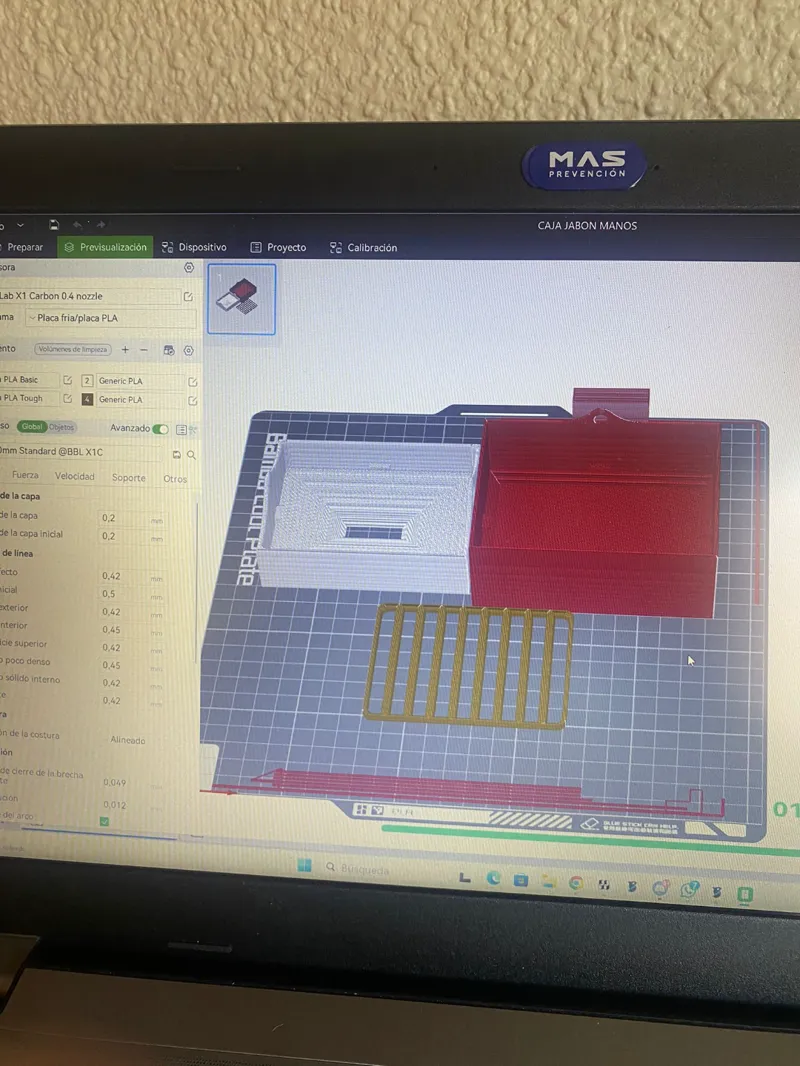Open the Proyecto tab
The height and width of the screenshot is (1066, 800).
tap(278, 247)
